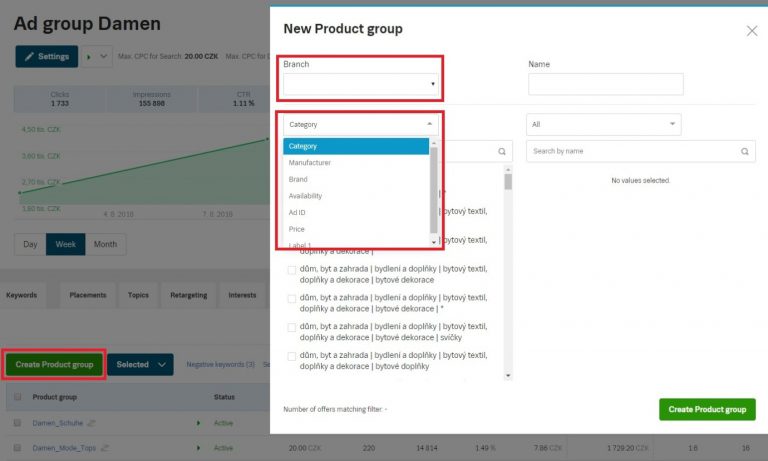Viewport: 768px width, 461px height.
Task: Open the Settings button
Action: click(x=47, y=56)
